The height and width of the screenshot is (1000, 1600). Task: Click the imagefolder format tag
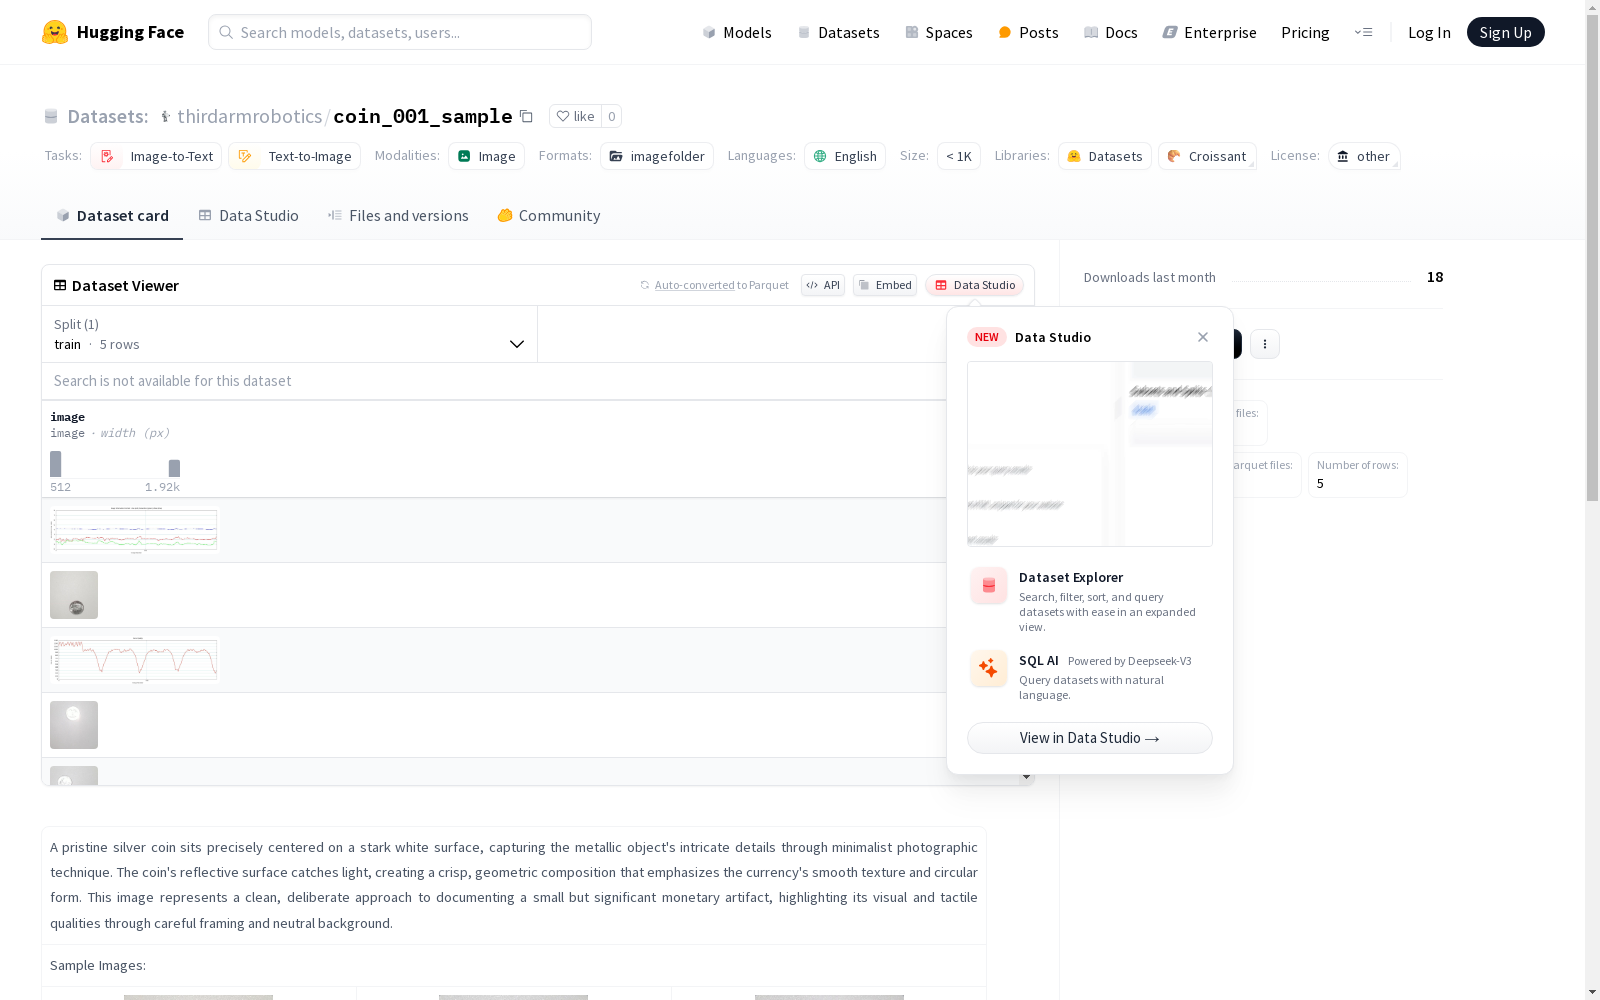[x=656, y=156]
